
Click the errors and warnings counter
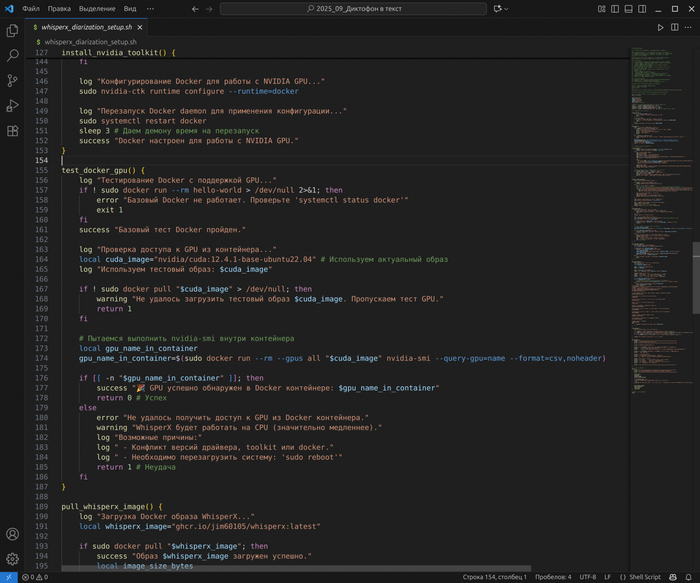(33, 577)
